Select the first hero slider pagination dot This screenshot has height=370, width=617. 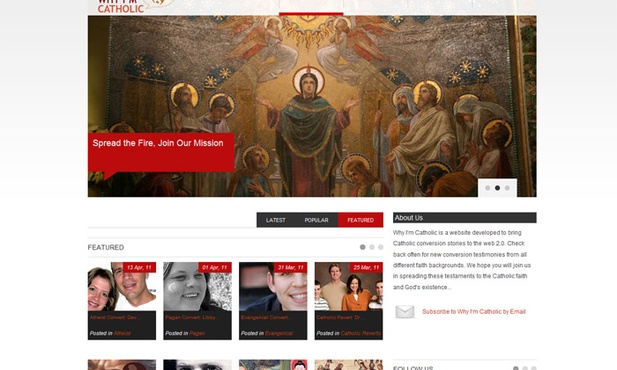click(488, 188)
